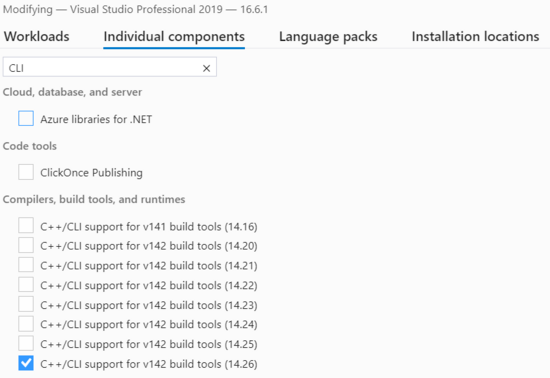
Task: Click the Compilers, build tools, and runtimes heading
Action: 94,199
